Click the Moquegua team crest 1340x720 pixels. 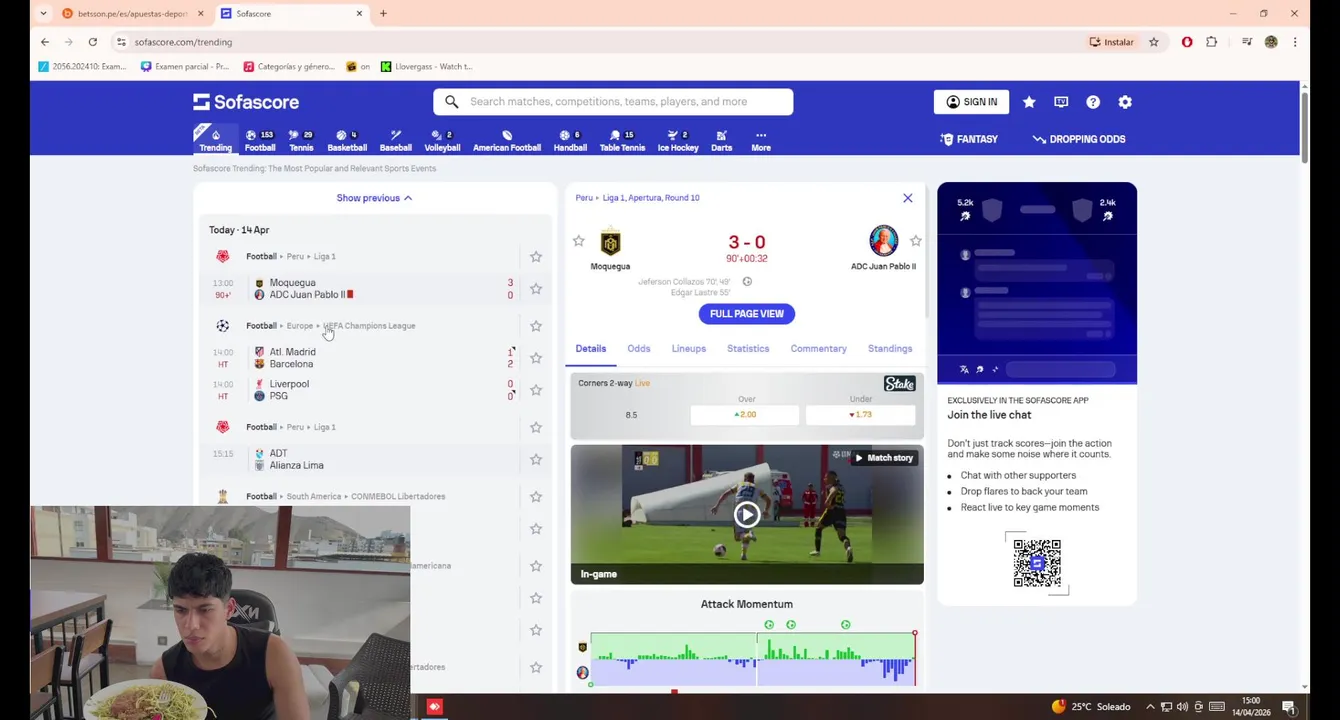610,242
